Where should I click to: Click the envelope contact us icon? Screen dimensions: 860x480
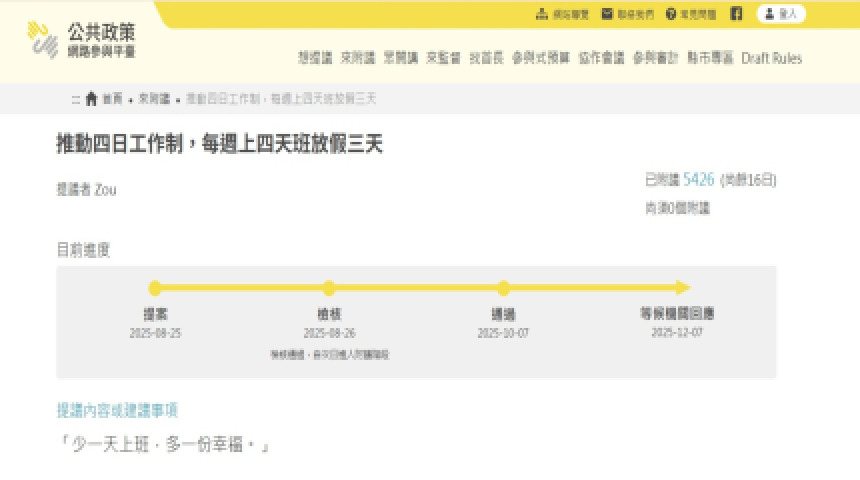point(607,14)
